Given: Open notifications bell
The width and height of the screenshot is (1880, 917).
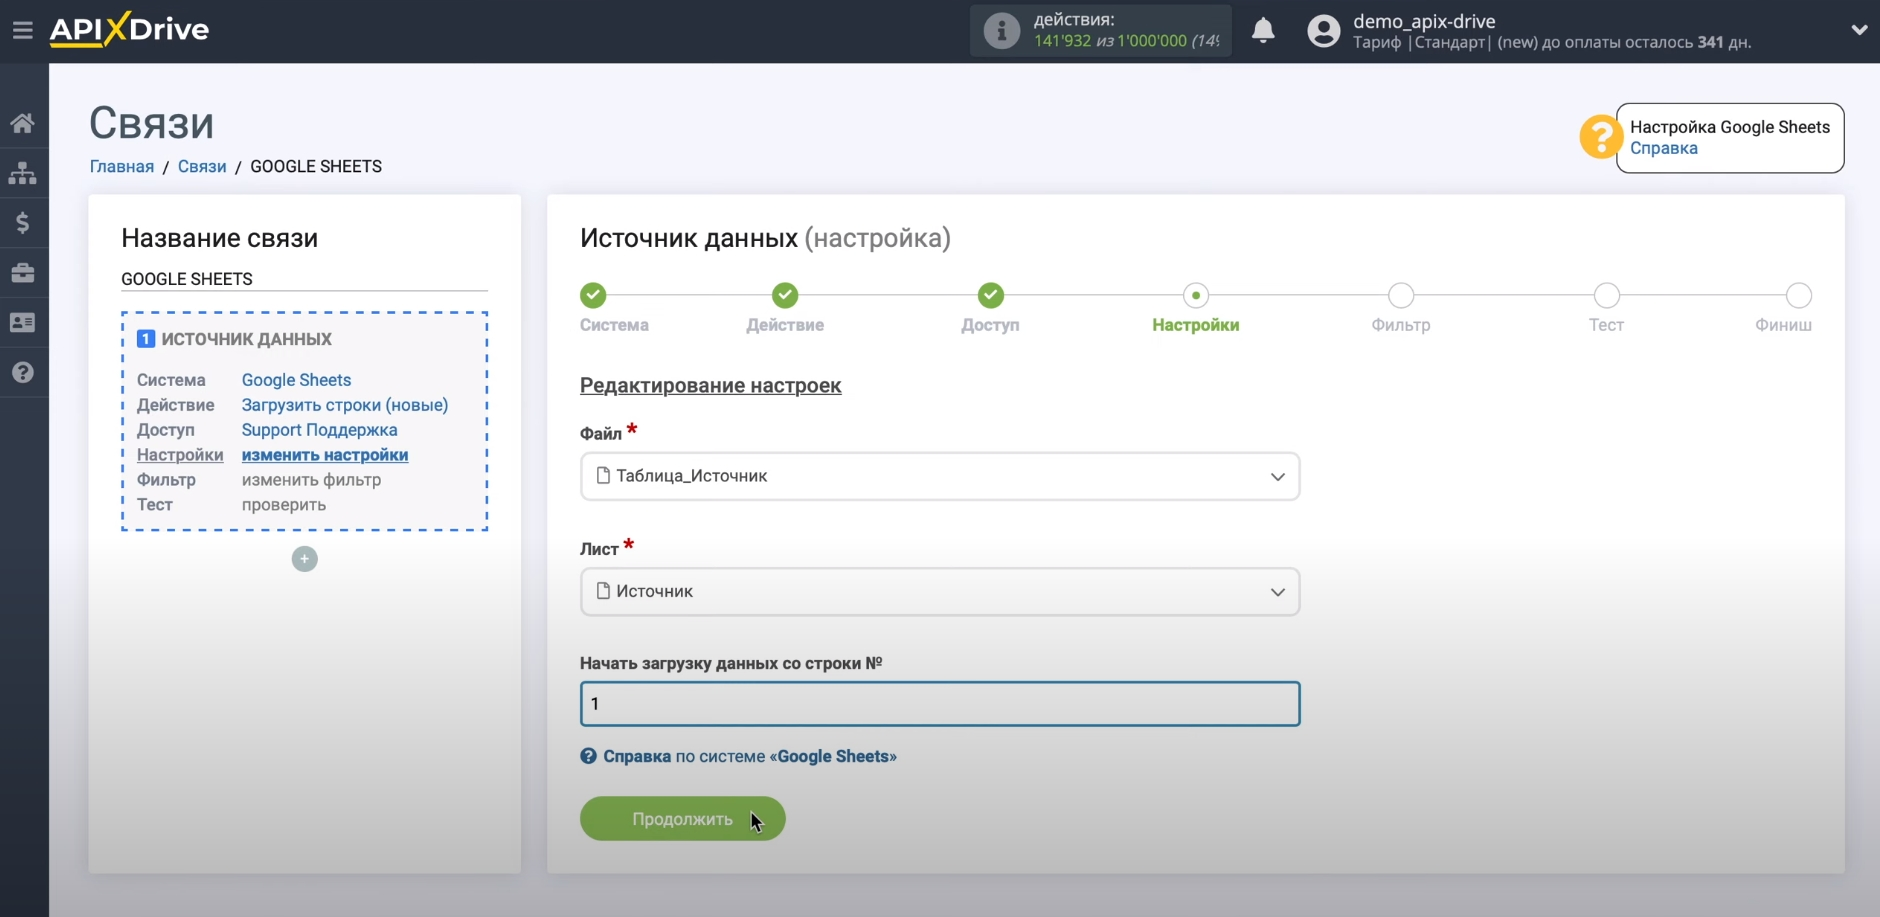Looking at the screenshot, I should [x=1263, y=31].
